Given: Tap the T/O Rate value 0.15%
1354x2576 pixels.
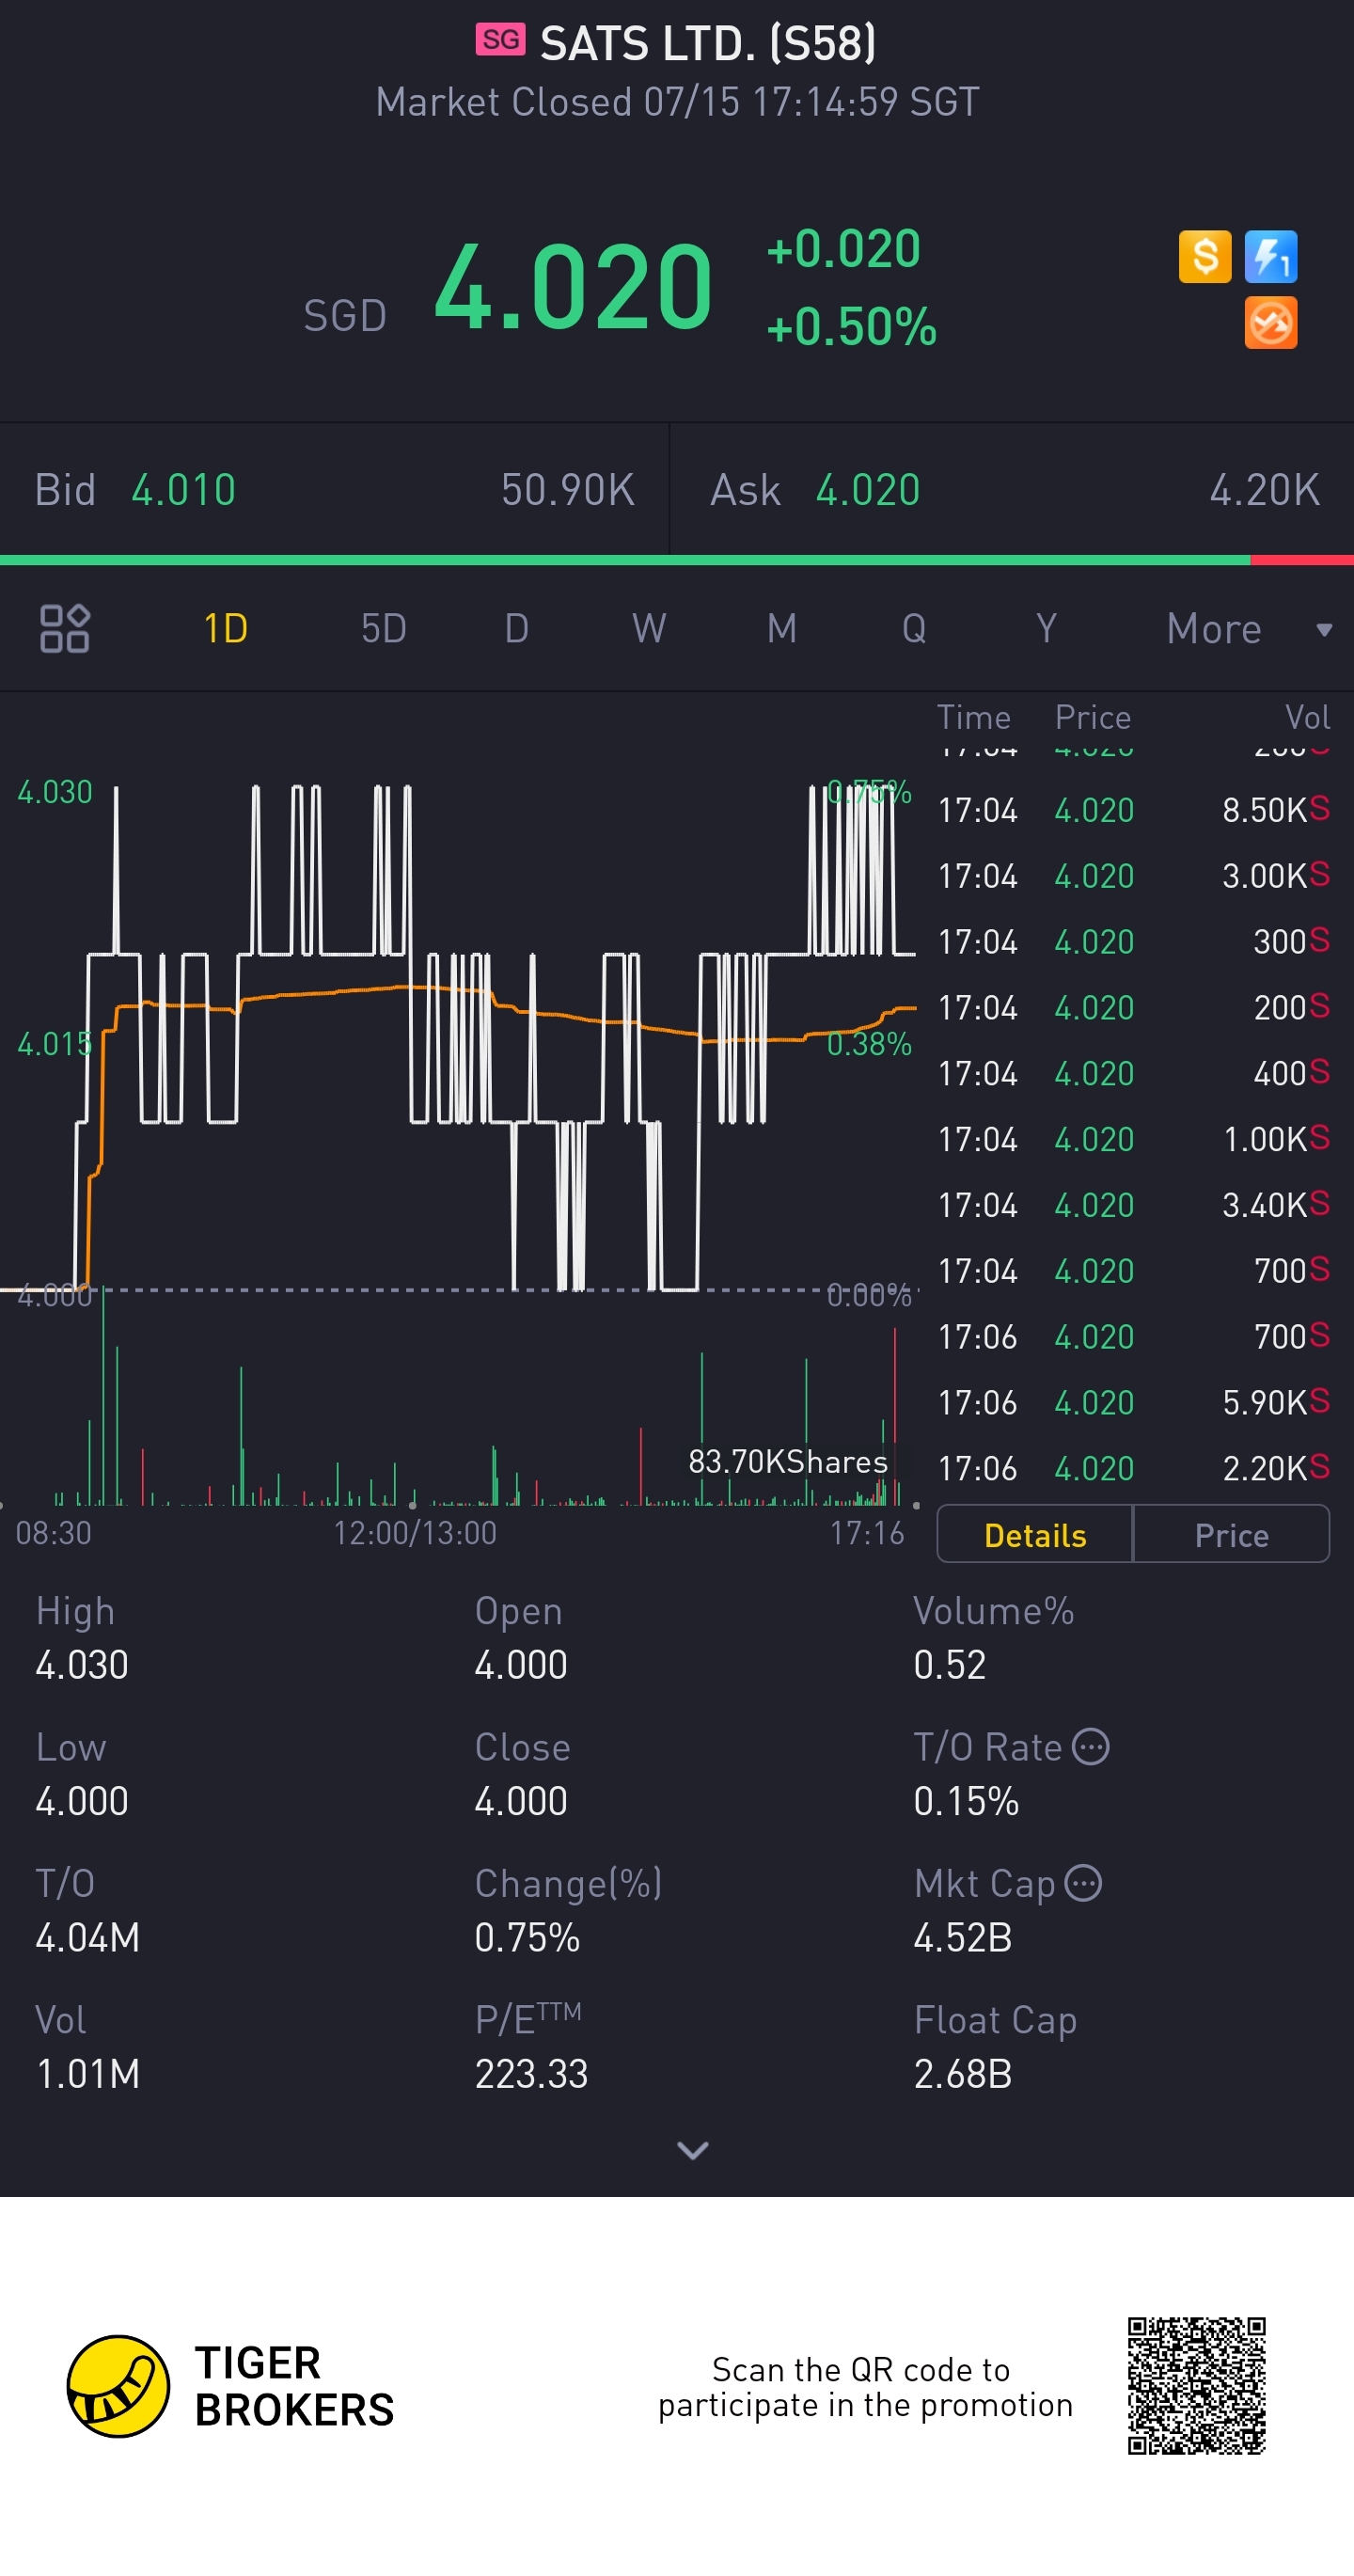Looking at the screenshot, I should pyautogui.click(x=966, y=1801).
